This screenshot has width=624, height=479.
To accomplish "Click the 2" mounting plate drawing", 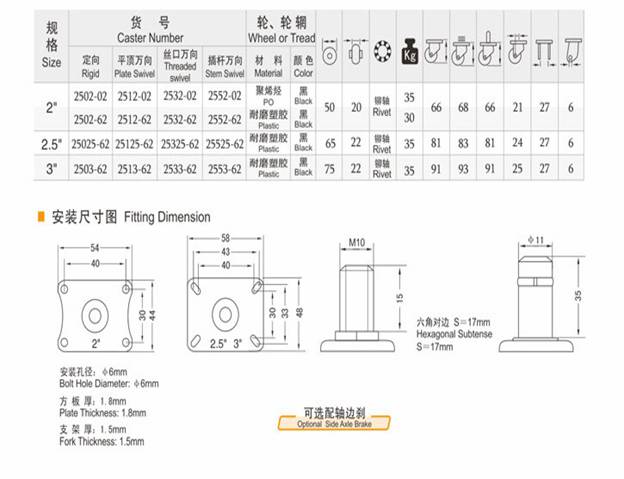I will point(96,316).
